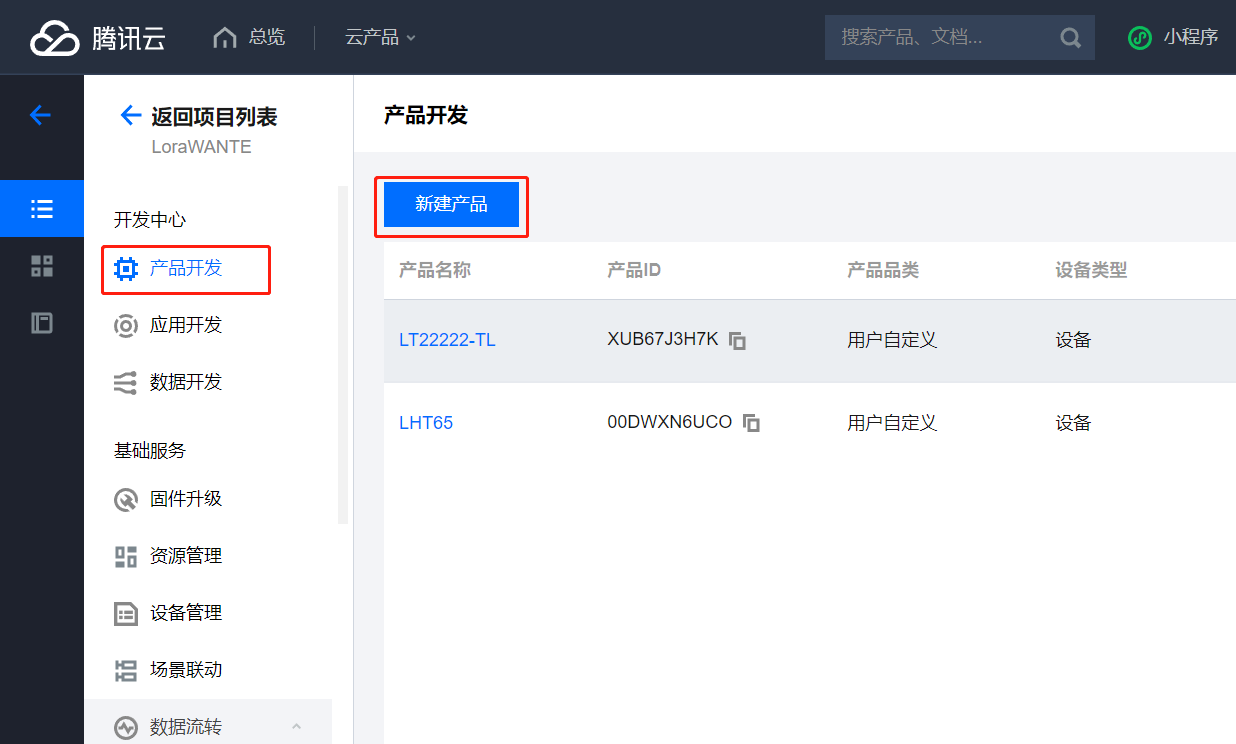1236x744 pixels.
Task: Click the 设备管理 icon
Action: tap(125, 614)
